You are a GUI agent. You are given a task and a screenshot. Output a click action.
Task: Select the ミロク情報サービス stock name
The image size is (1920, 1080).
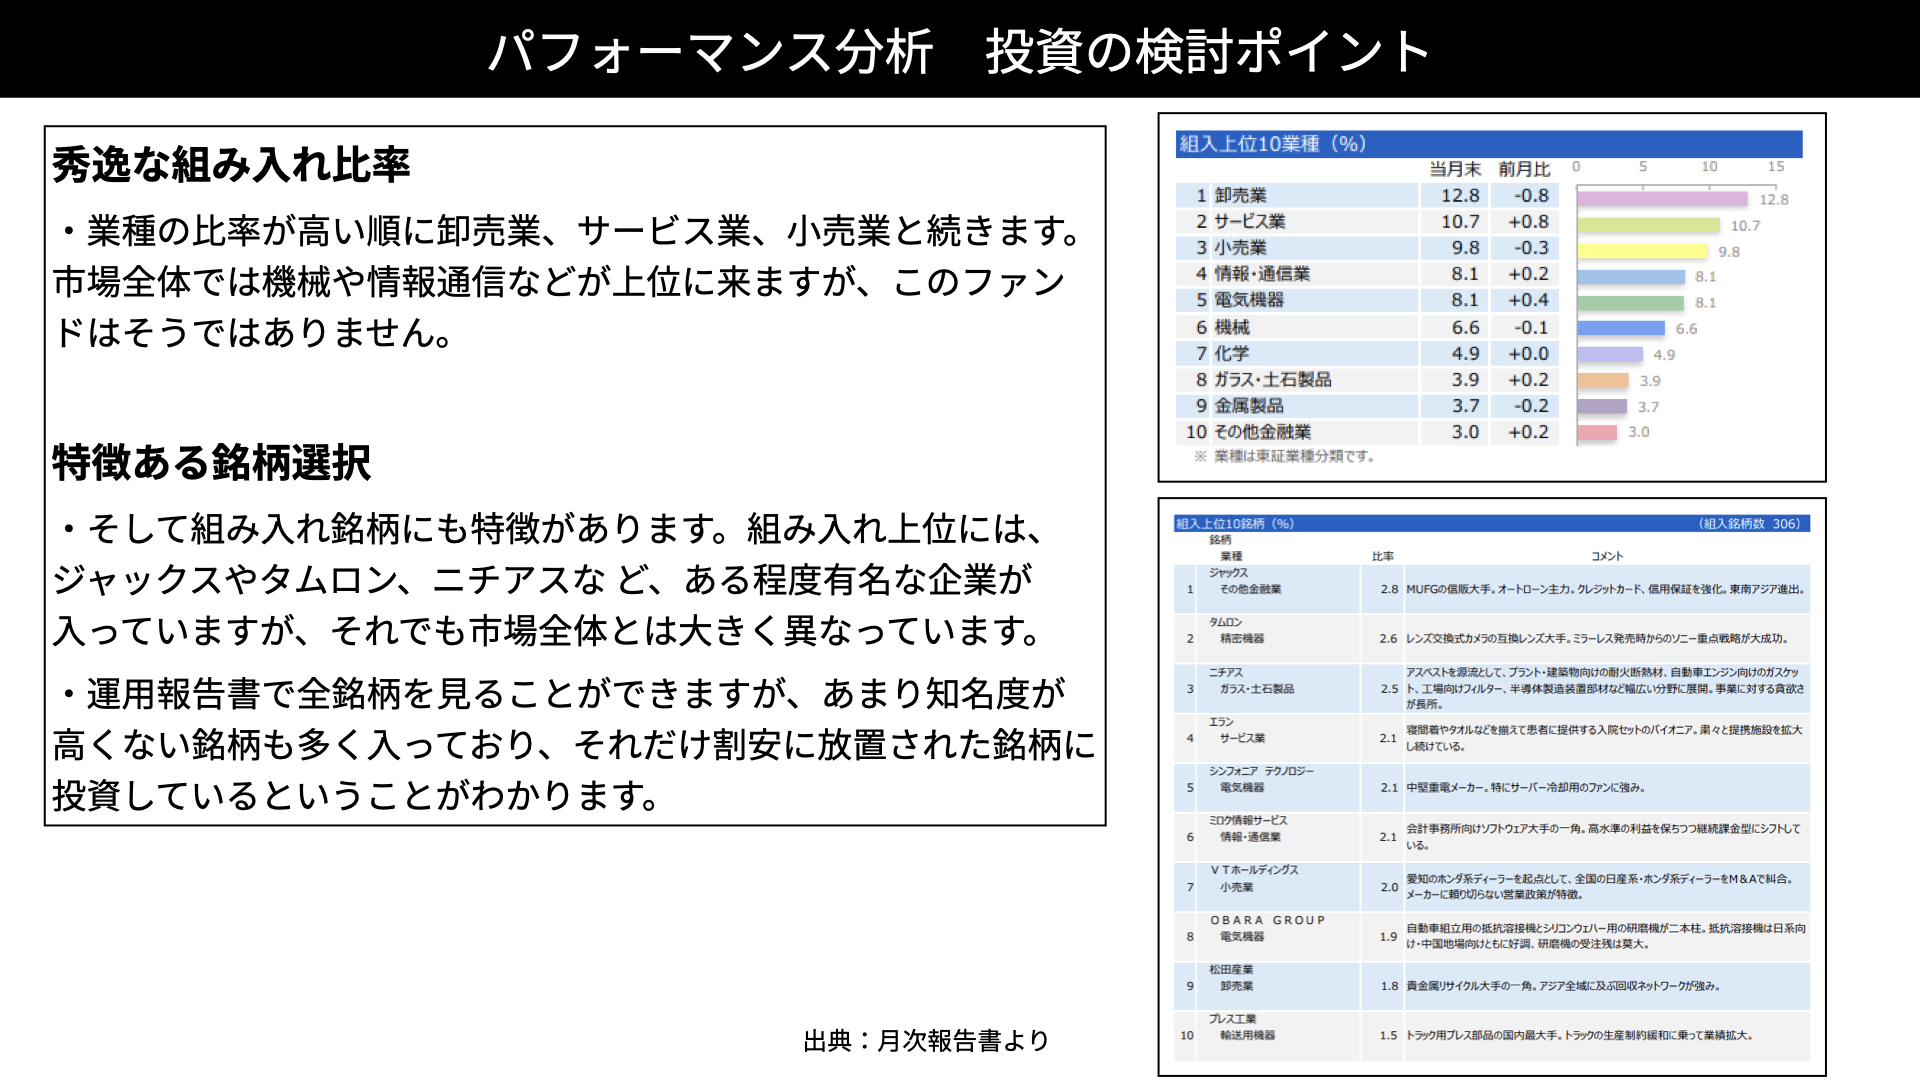click(x=1249, y=820)
